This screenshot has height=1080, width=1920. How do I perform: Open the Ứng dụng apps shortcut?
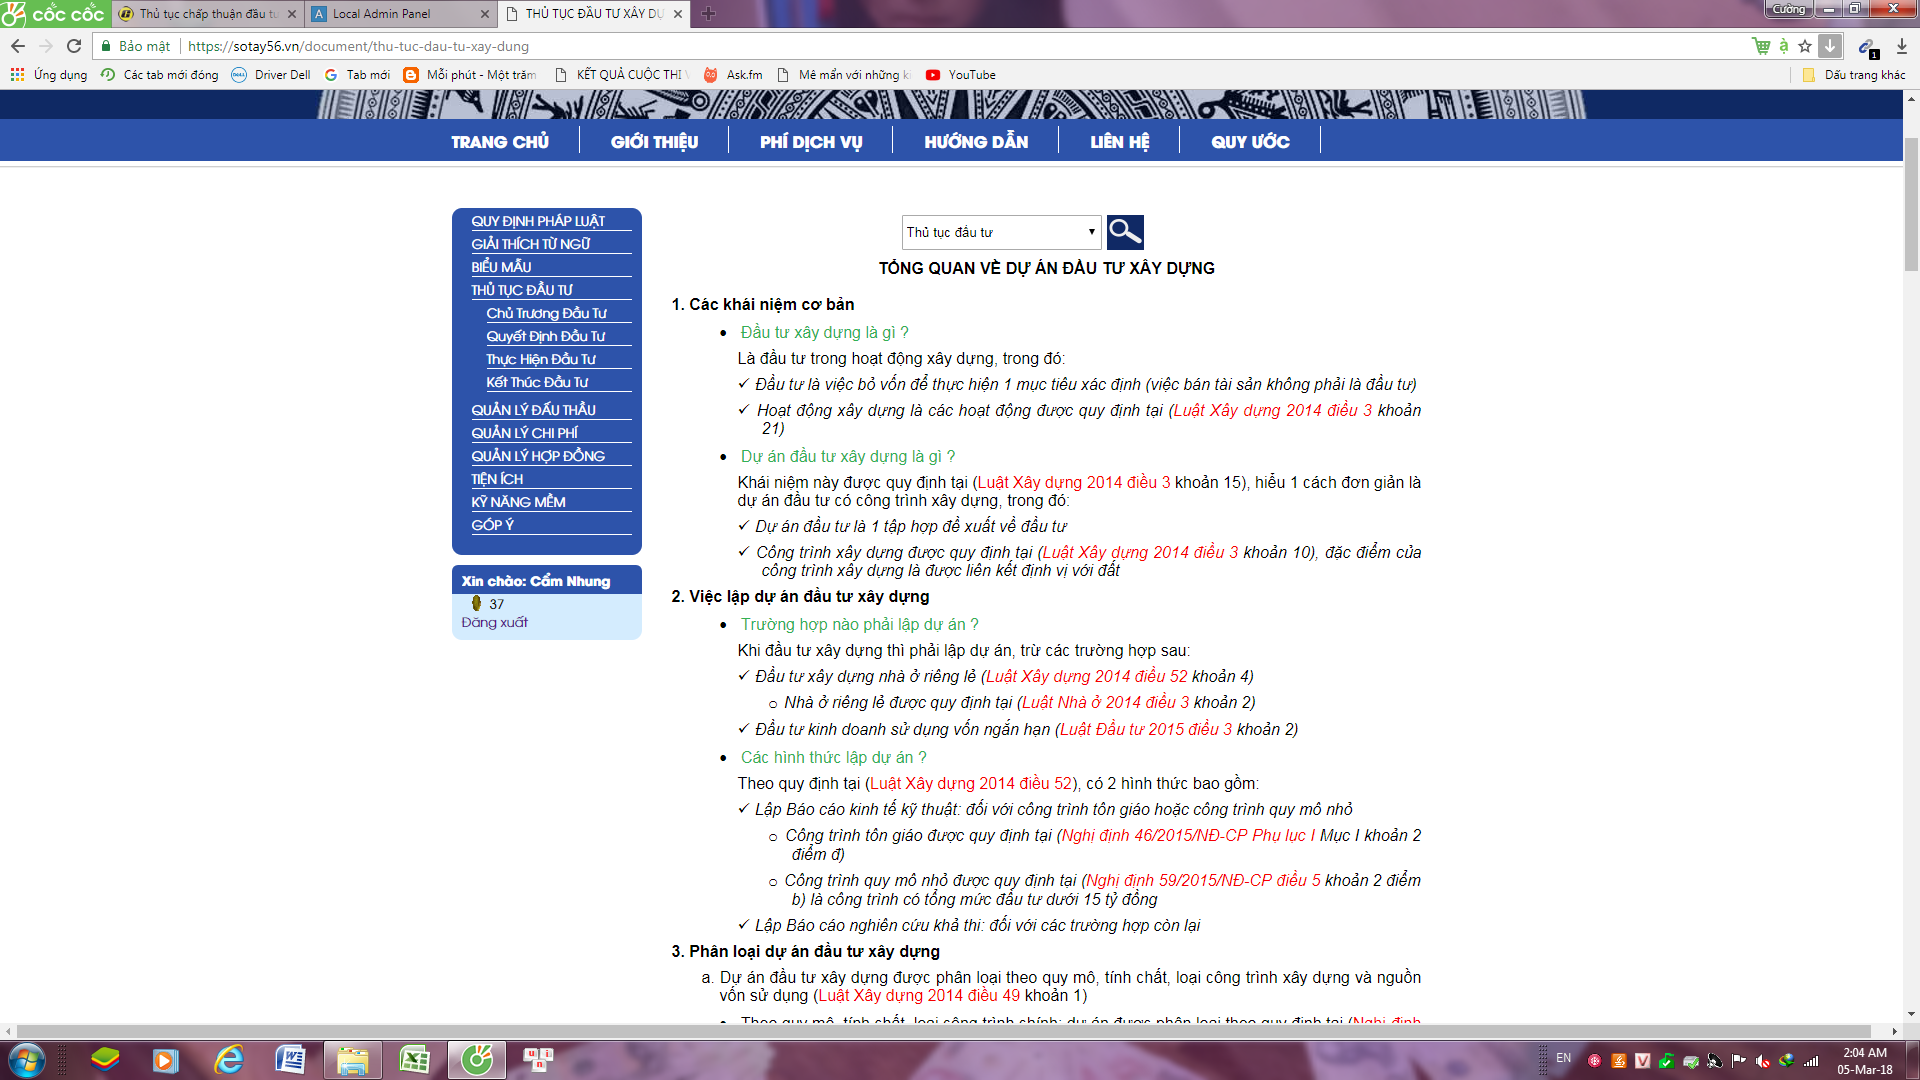click(49, 75)
